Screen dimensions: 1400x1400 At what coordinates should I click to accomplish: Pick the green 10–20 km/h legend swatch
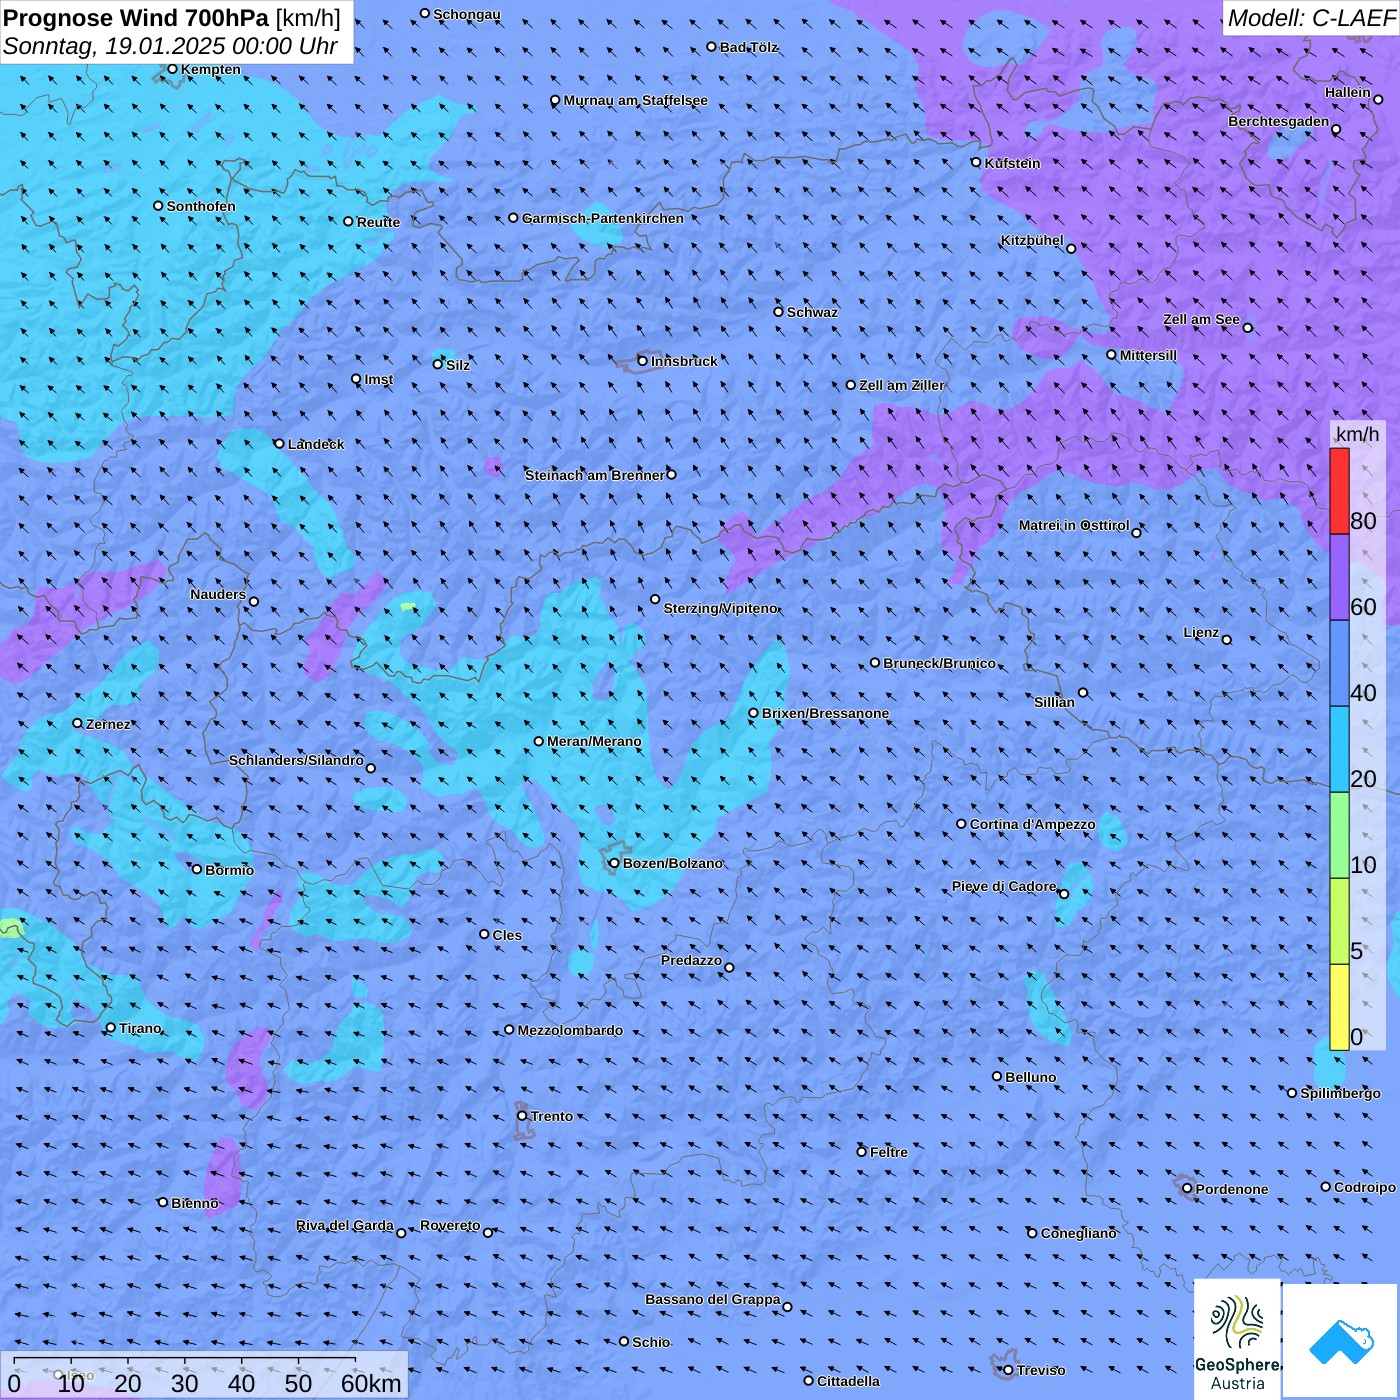coord(1339,836)
